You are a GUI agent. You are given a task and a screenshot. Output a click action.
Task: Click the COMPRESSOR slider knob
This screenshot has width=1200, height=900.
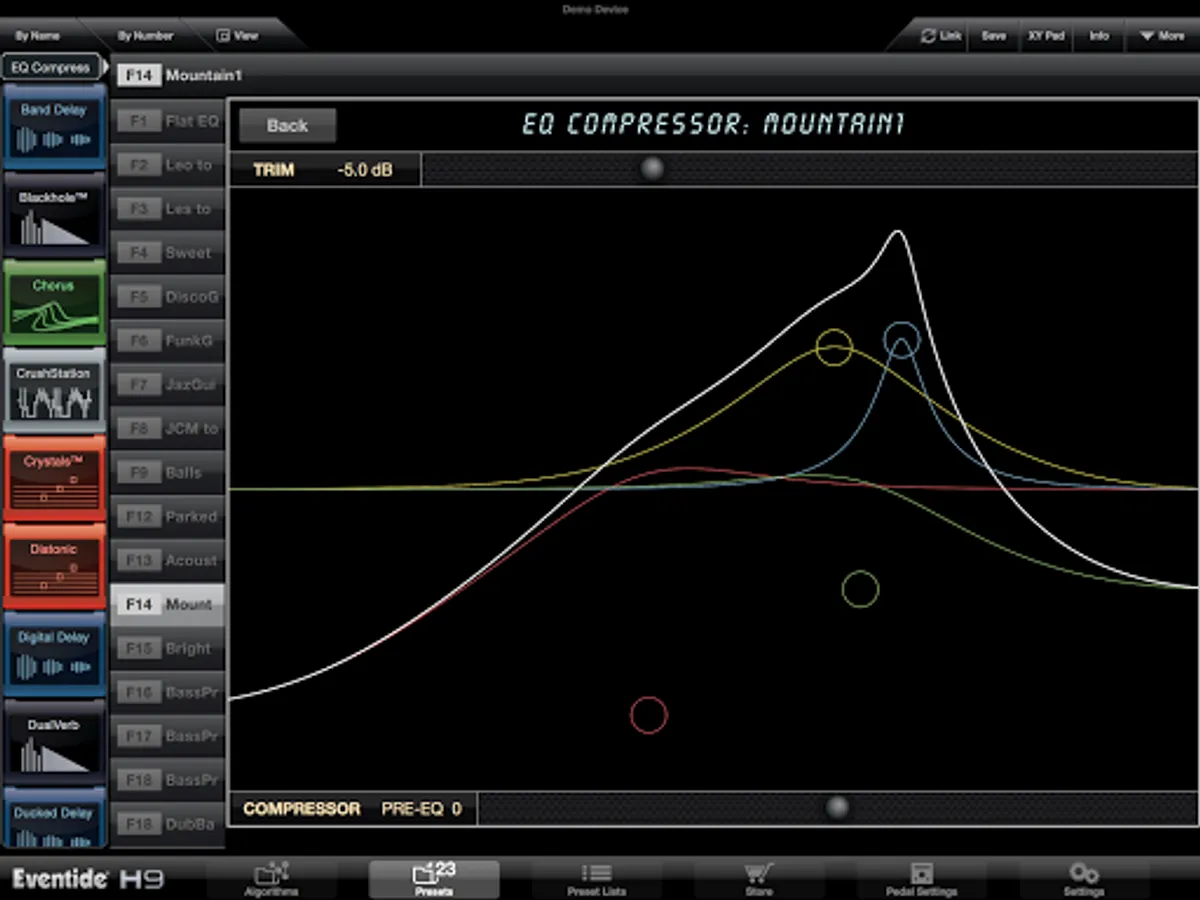click(838, 807)
